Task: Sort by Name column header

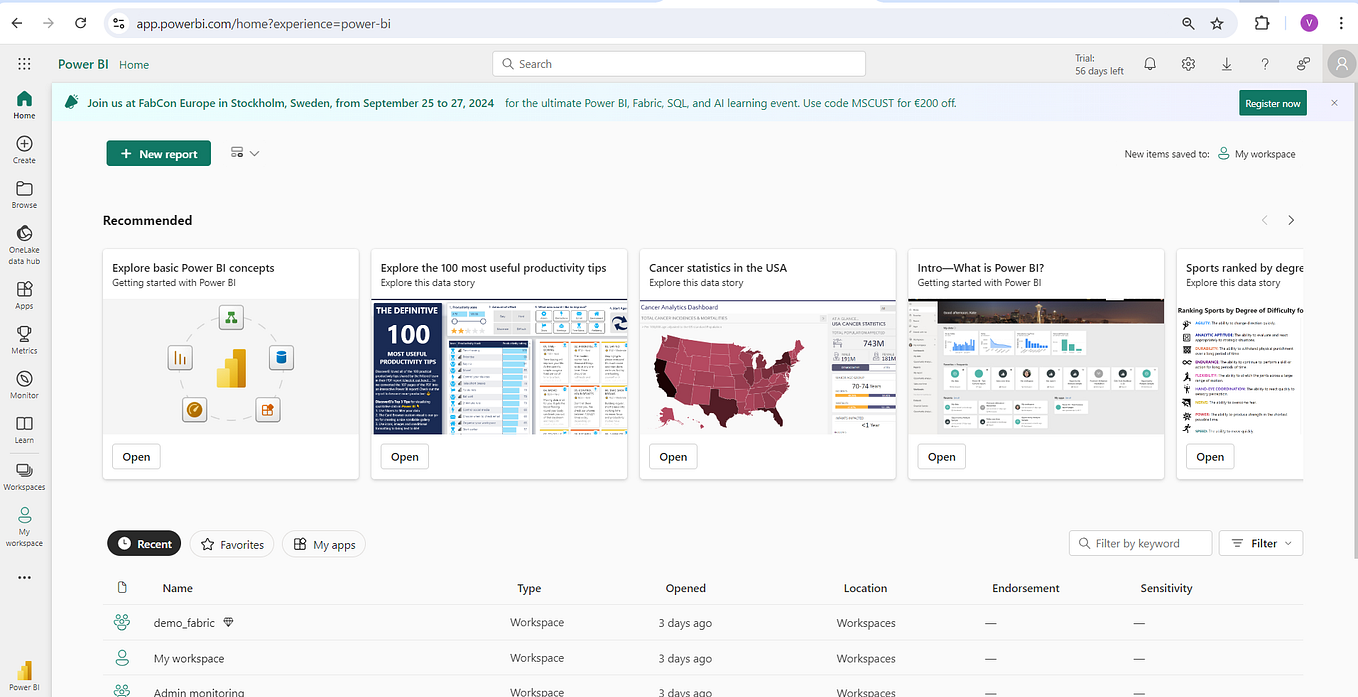Action: click(178, 588)
